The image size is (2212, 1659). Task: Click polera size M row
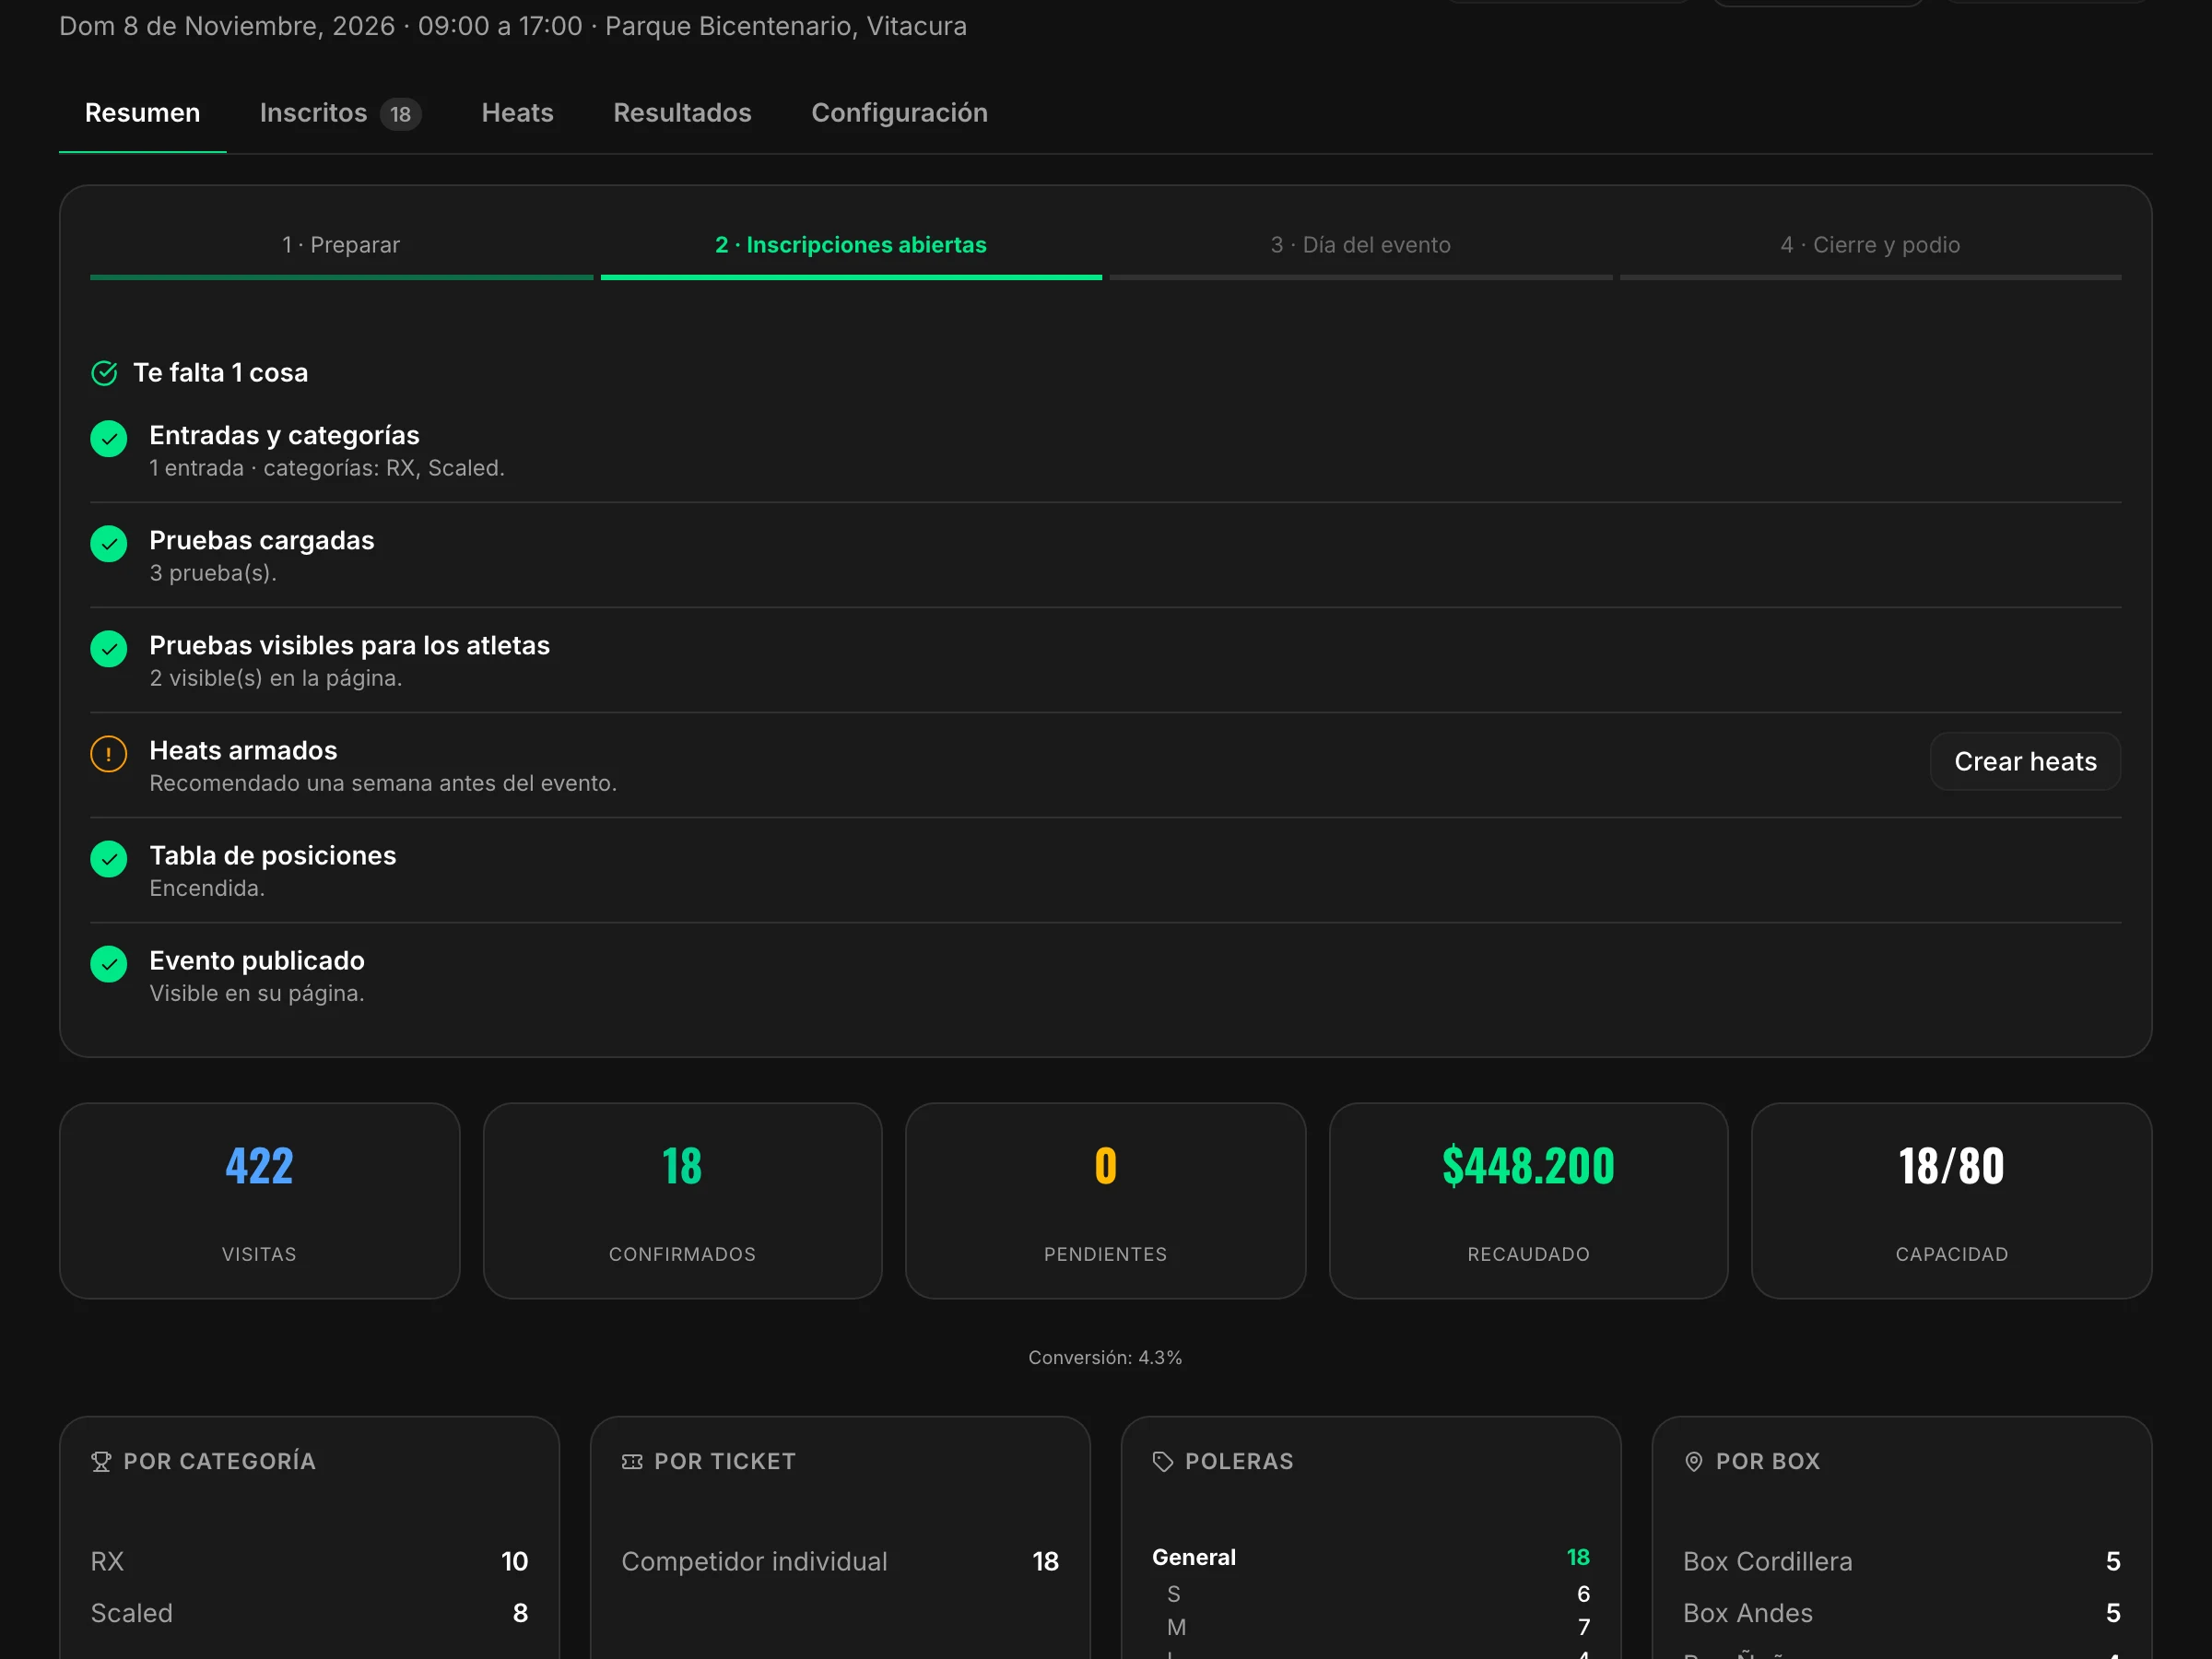pyautogui.click(x=1378, y=1628)
